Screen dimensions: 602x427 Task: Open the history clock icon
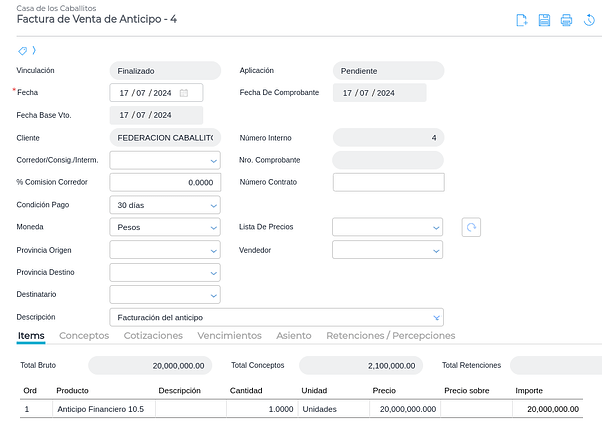pyautogui.click(x=589, y=20)
